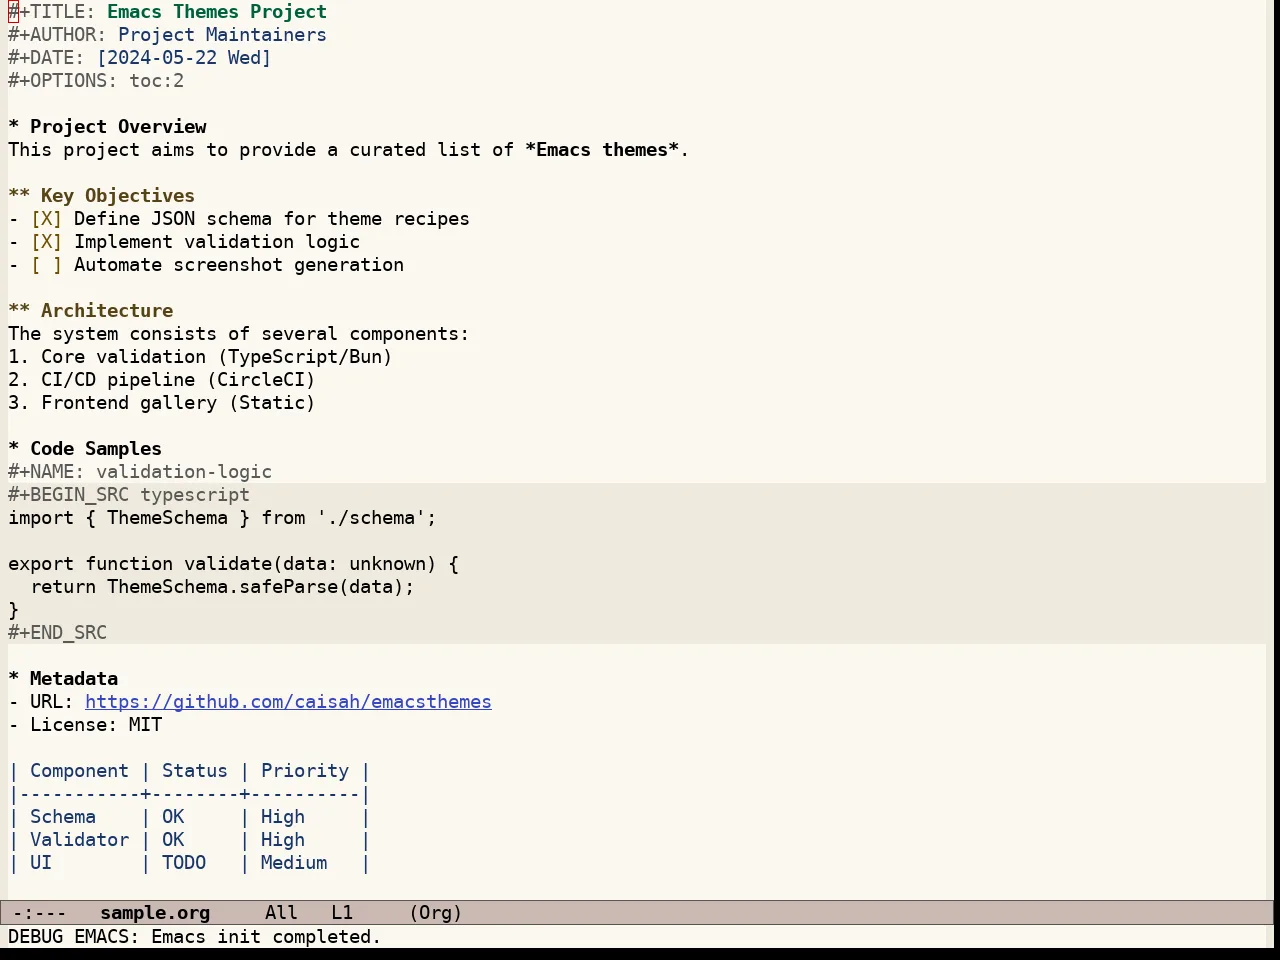Click the date stamp [2024-05-22 Wed]
Image resolution: width=1280 pixels, height=960 pixels.
coord(184,58)
